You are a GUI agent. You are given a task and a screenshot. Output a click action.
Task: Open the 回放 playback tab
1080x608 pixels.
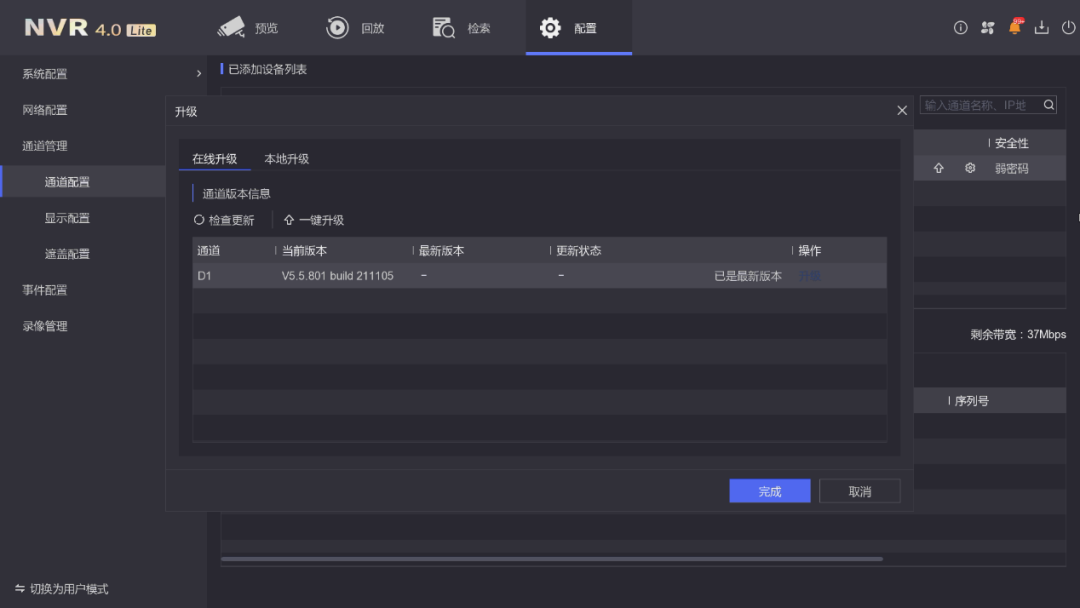pyautogui.click(x=356, y=28)
